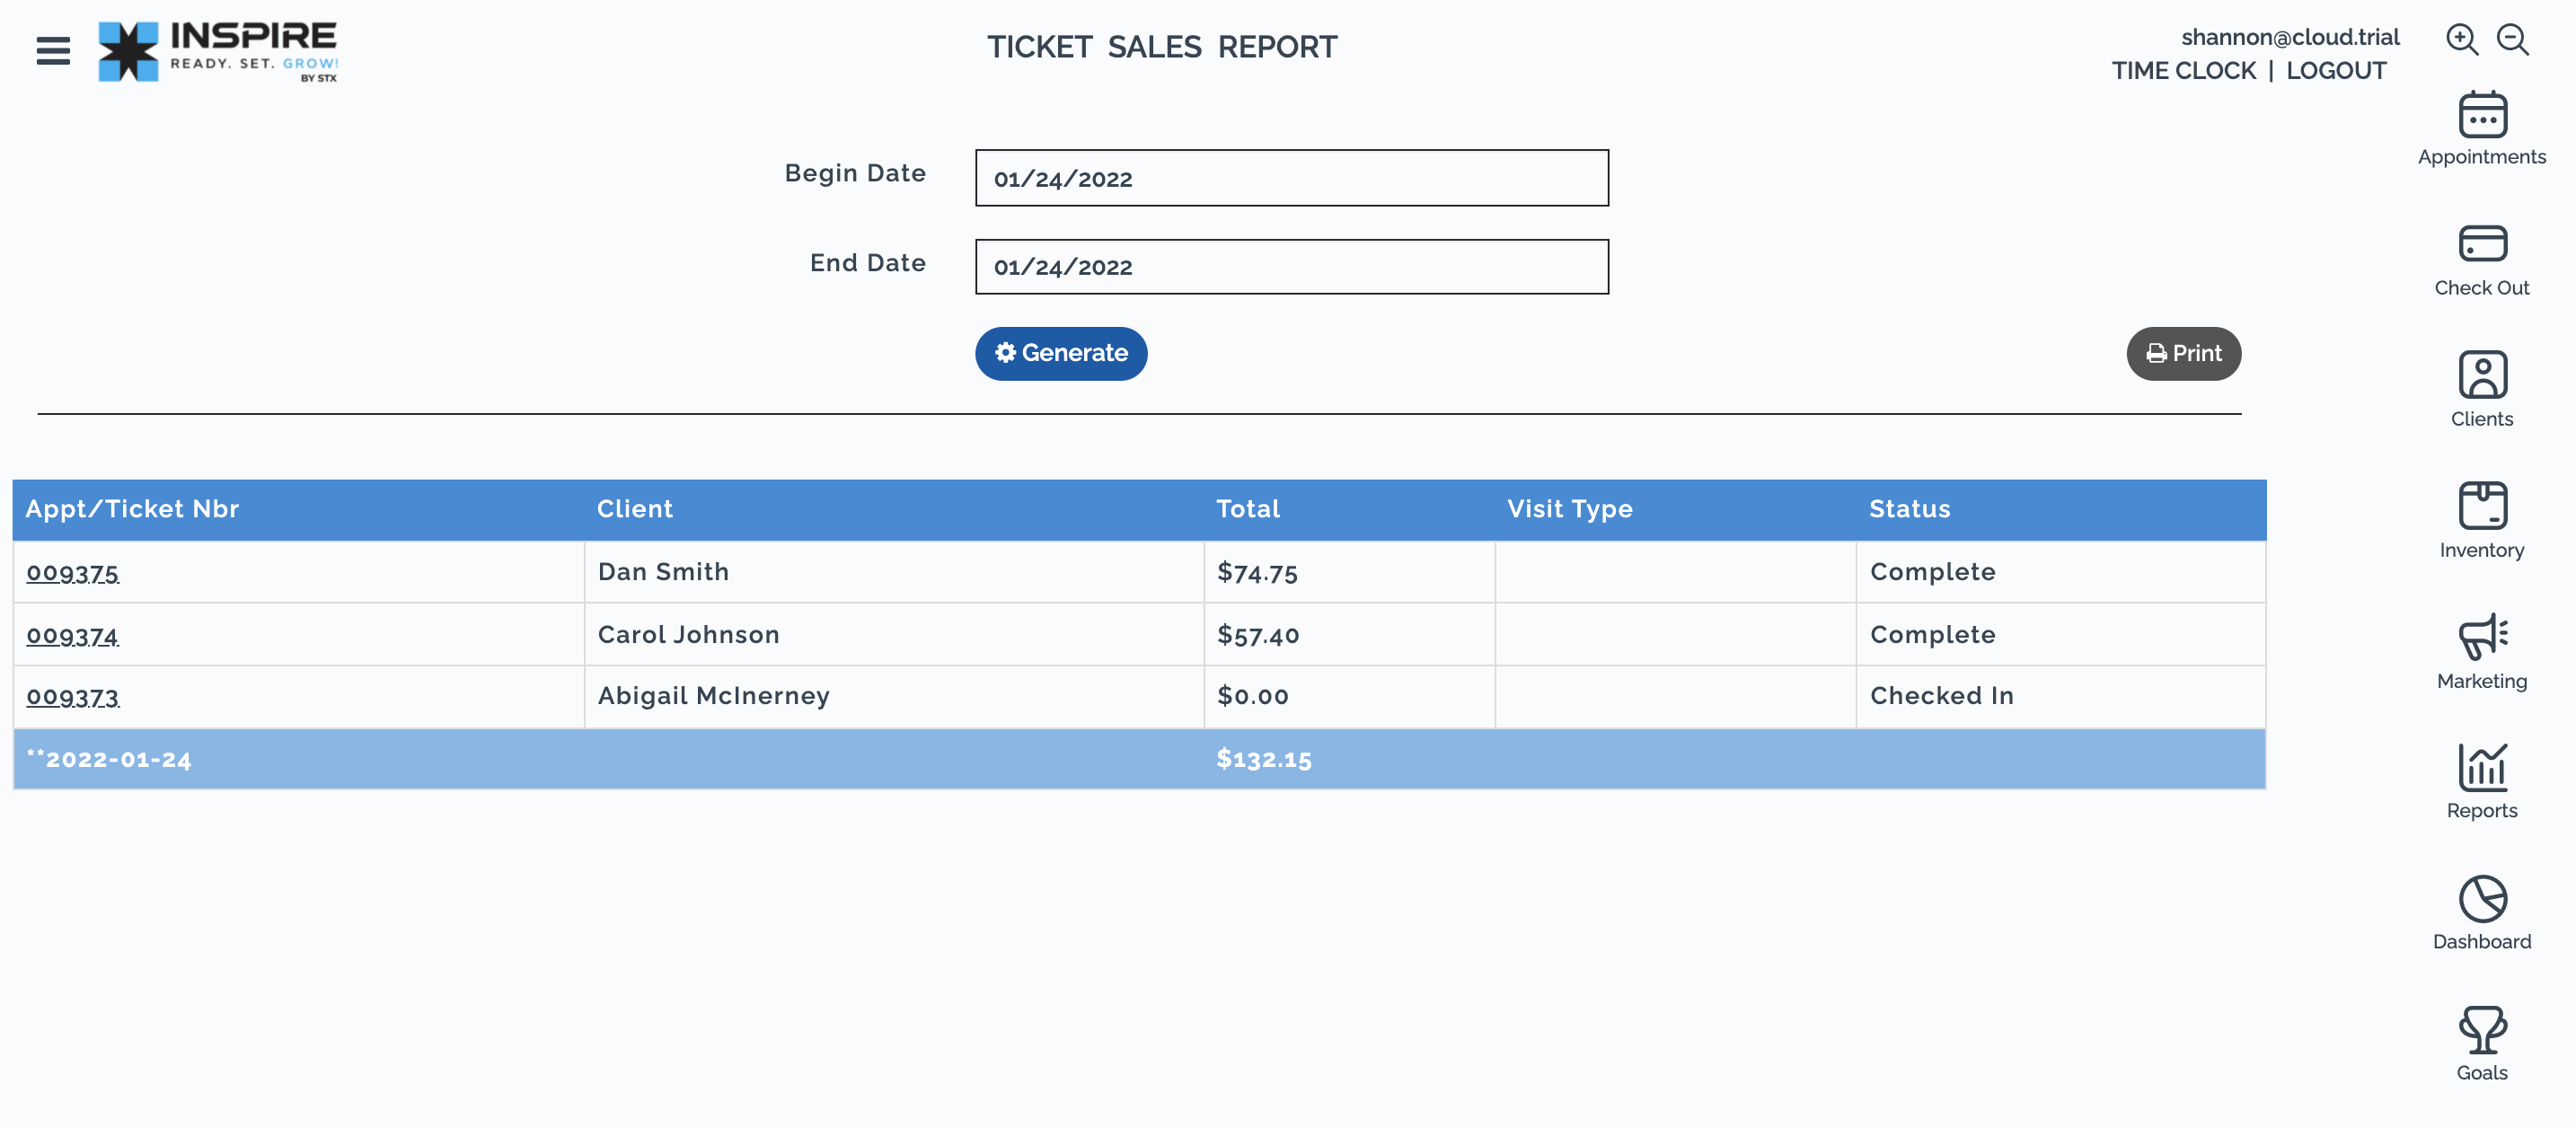Click the zoom in magnifier icon
Image resolution: width=2576 pixels, height=1128 pixels.
click(x=2462, y=40)
